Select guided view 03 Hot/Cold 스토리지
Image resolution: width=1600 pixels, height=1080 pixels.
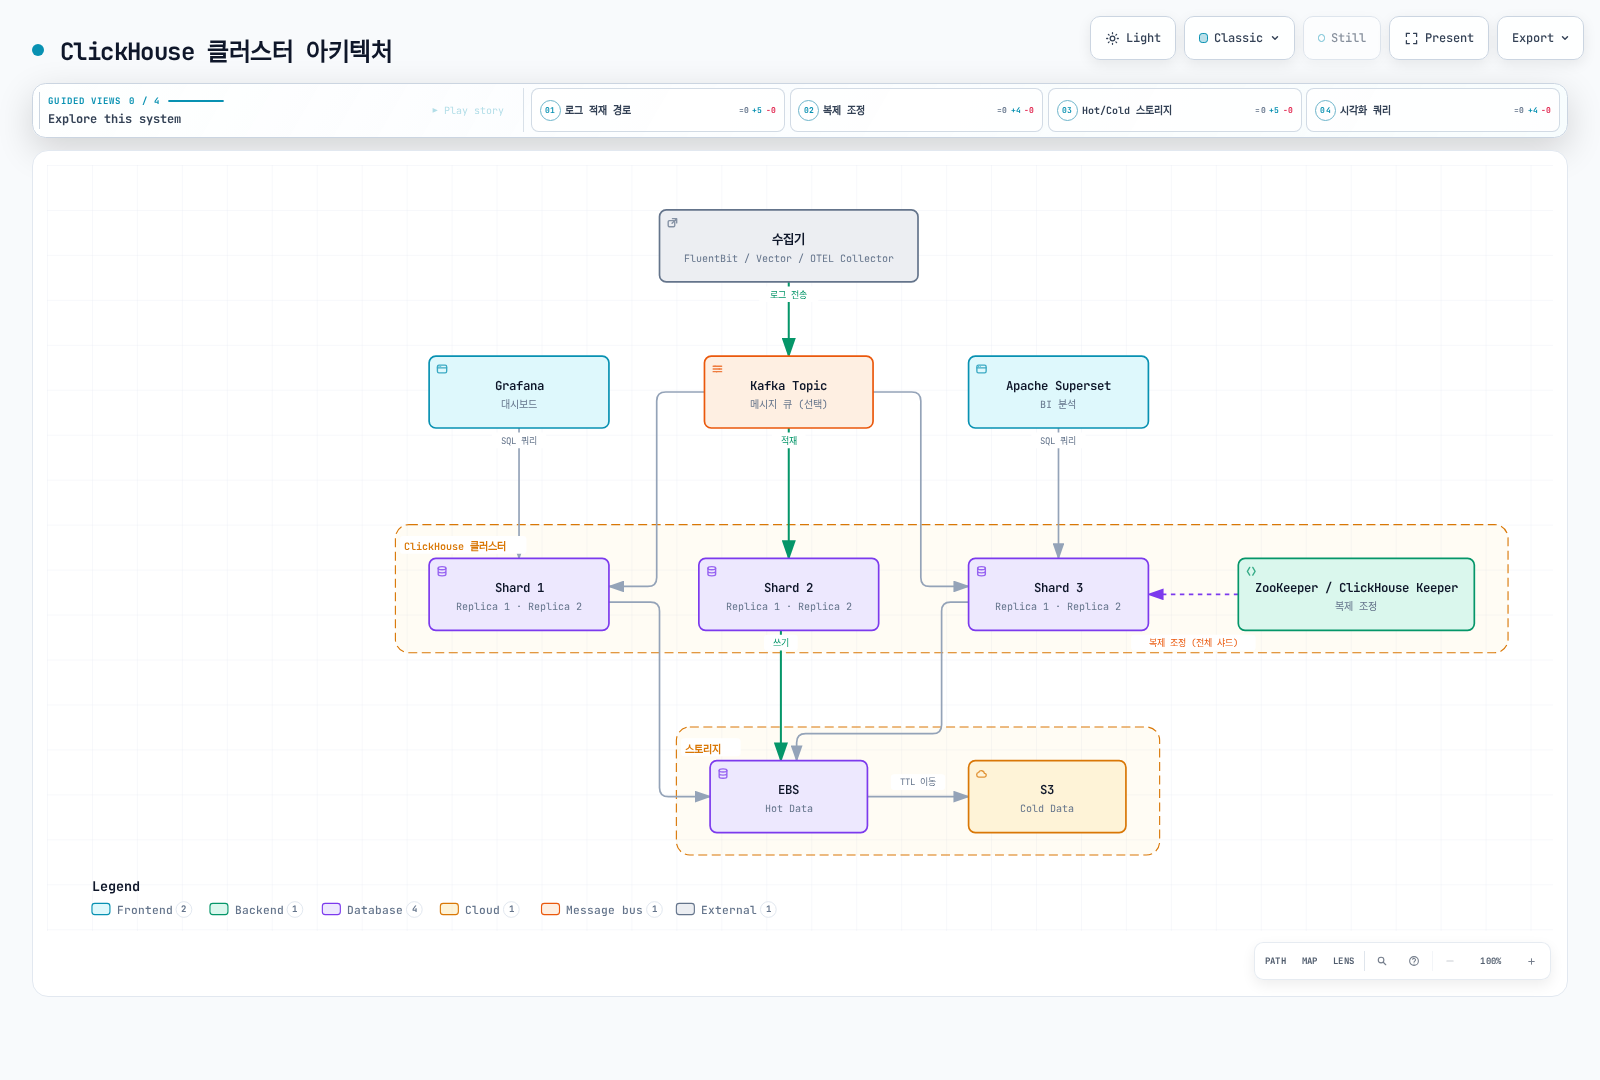[x=1174, y=110]
